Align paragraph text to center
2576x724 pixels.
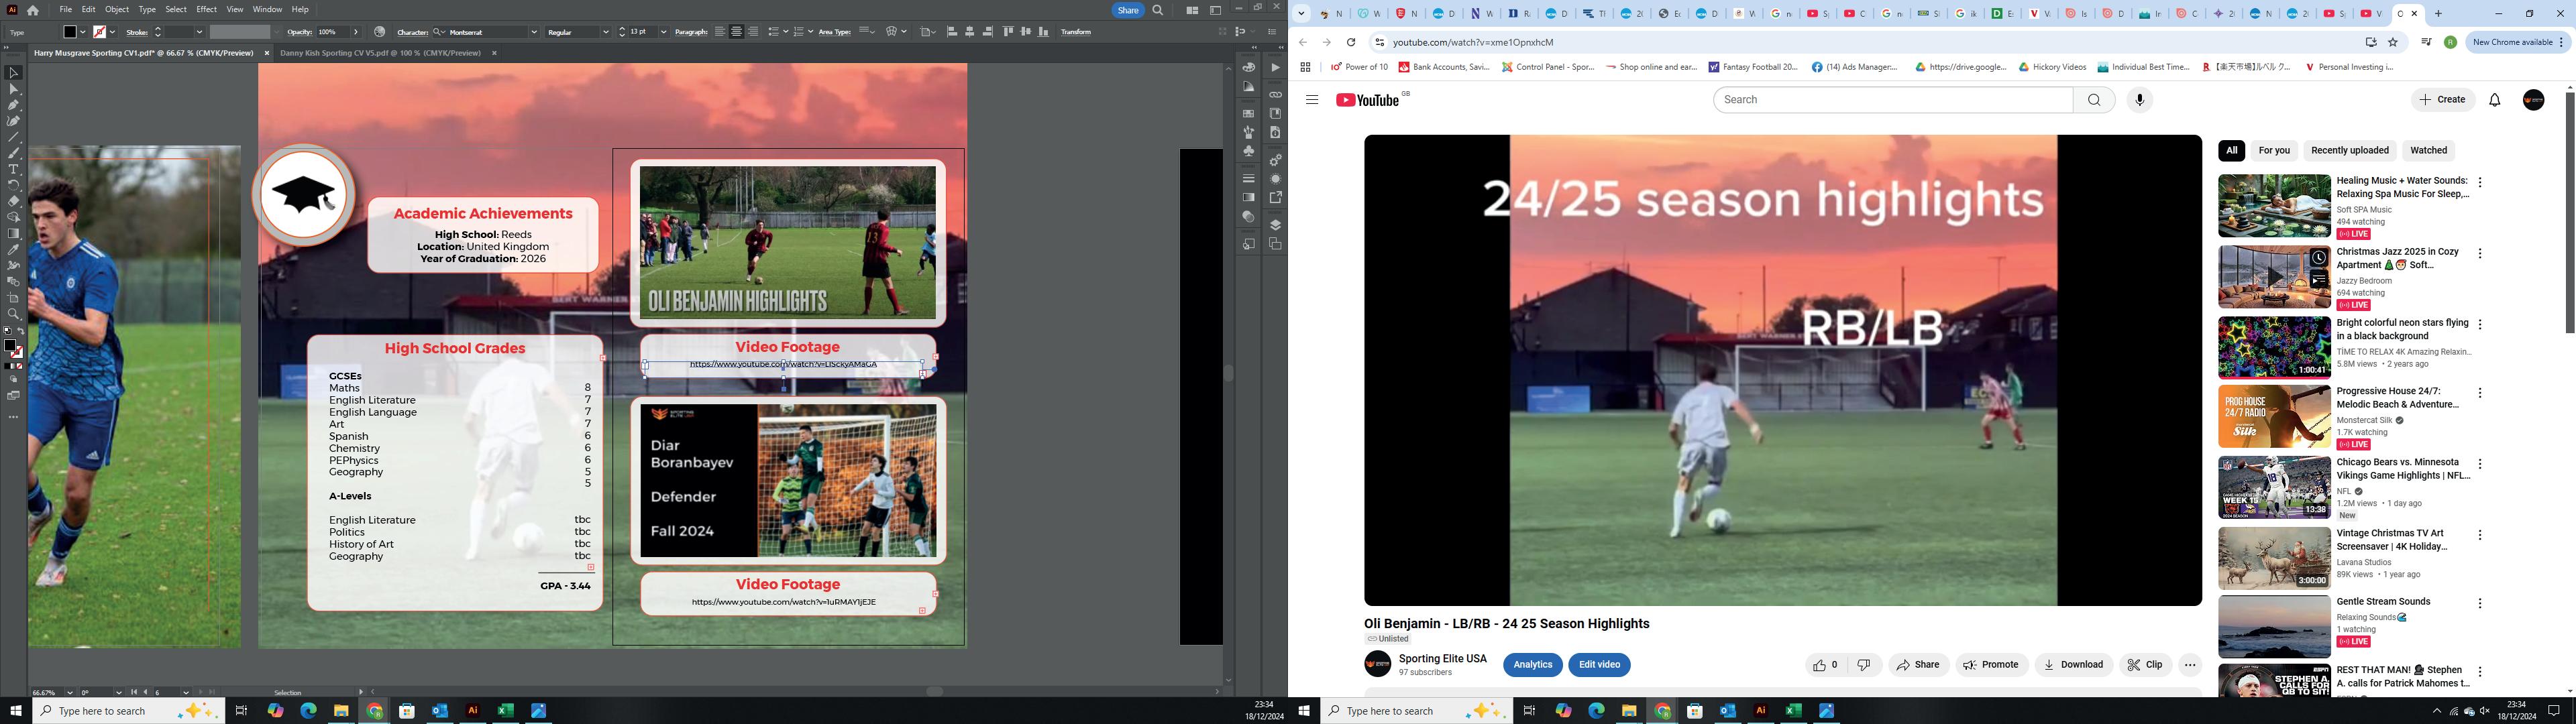click(737, 32)
